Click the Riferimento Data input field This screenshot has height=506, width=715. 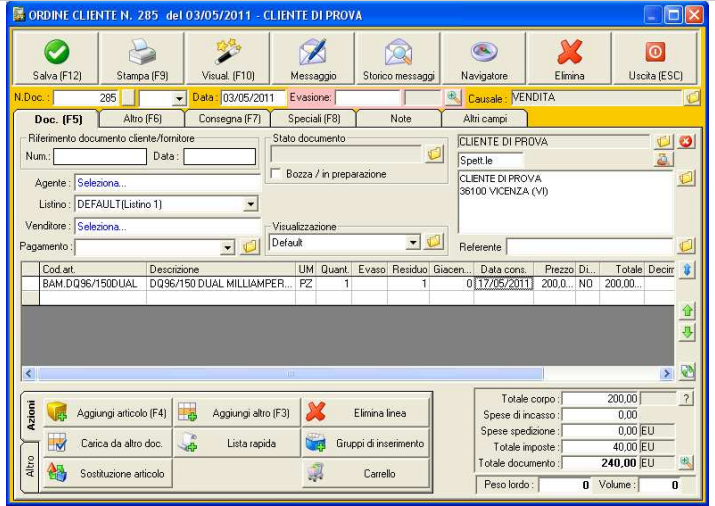tap(219, 156)
